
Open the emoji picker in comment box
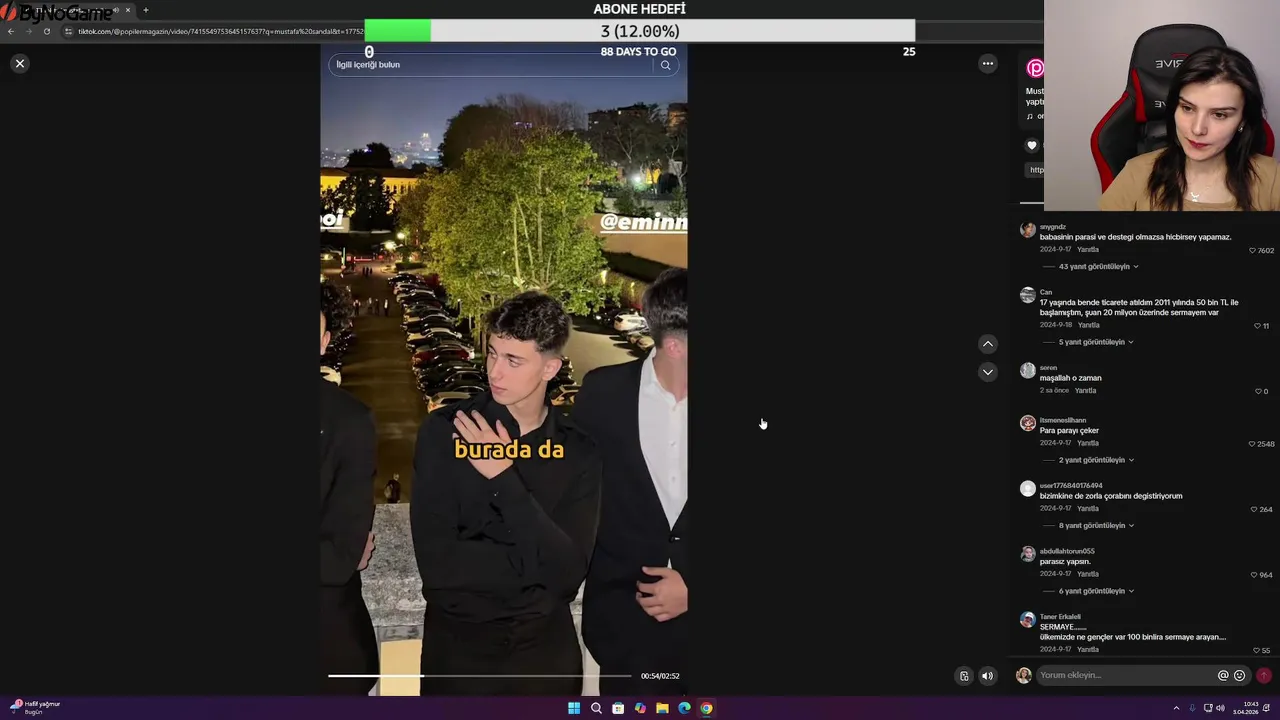(x=1239, y=676)
